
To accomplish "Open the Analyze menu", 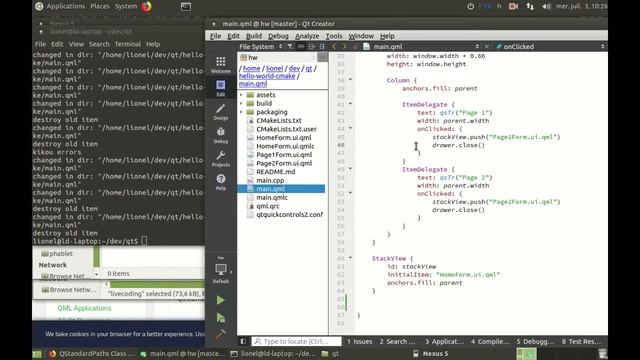I will [x=307, y=36].
